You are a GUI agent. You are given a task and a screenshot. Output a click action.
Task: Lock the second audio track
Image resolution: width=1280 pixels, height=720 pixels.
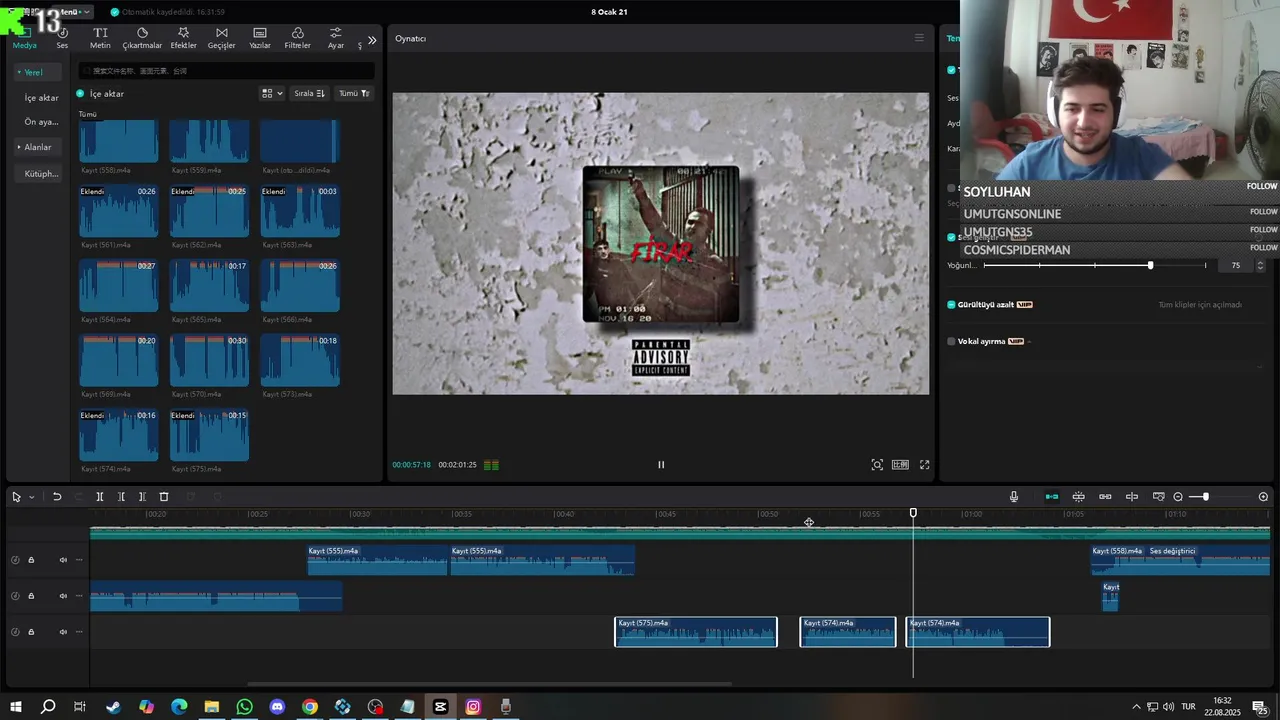coord(31,596)
